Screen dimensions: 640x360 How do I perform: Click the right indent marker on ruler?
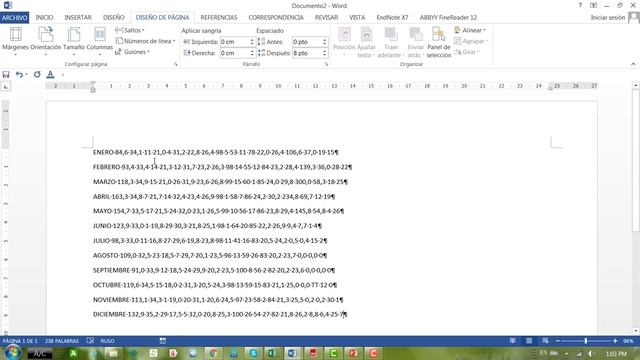click(x=550, y=88)
